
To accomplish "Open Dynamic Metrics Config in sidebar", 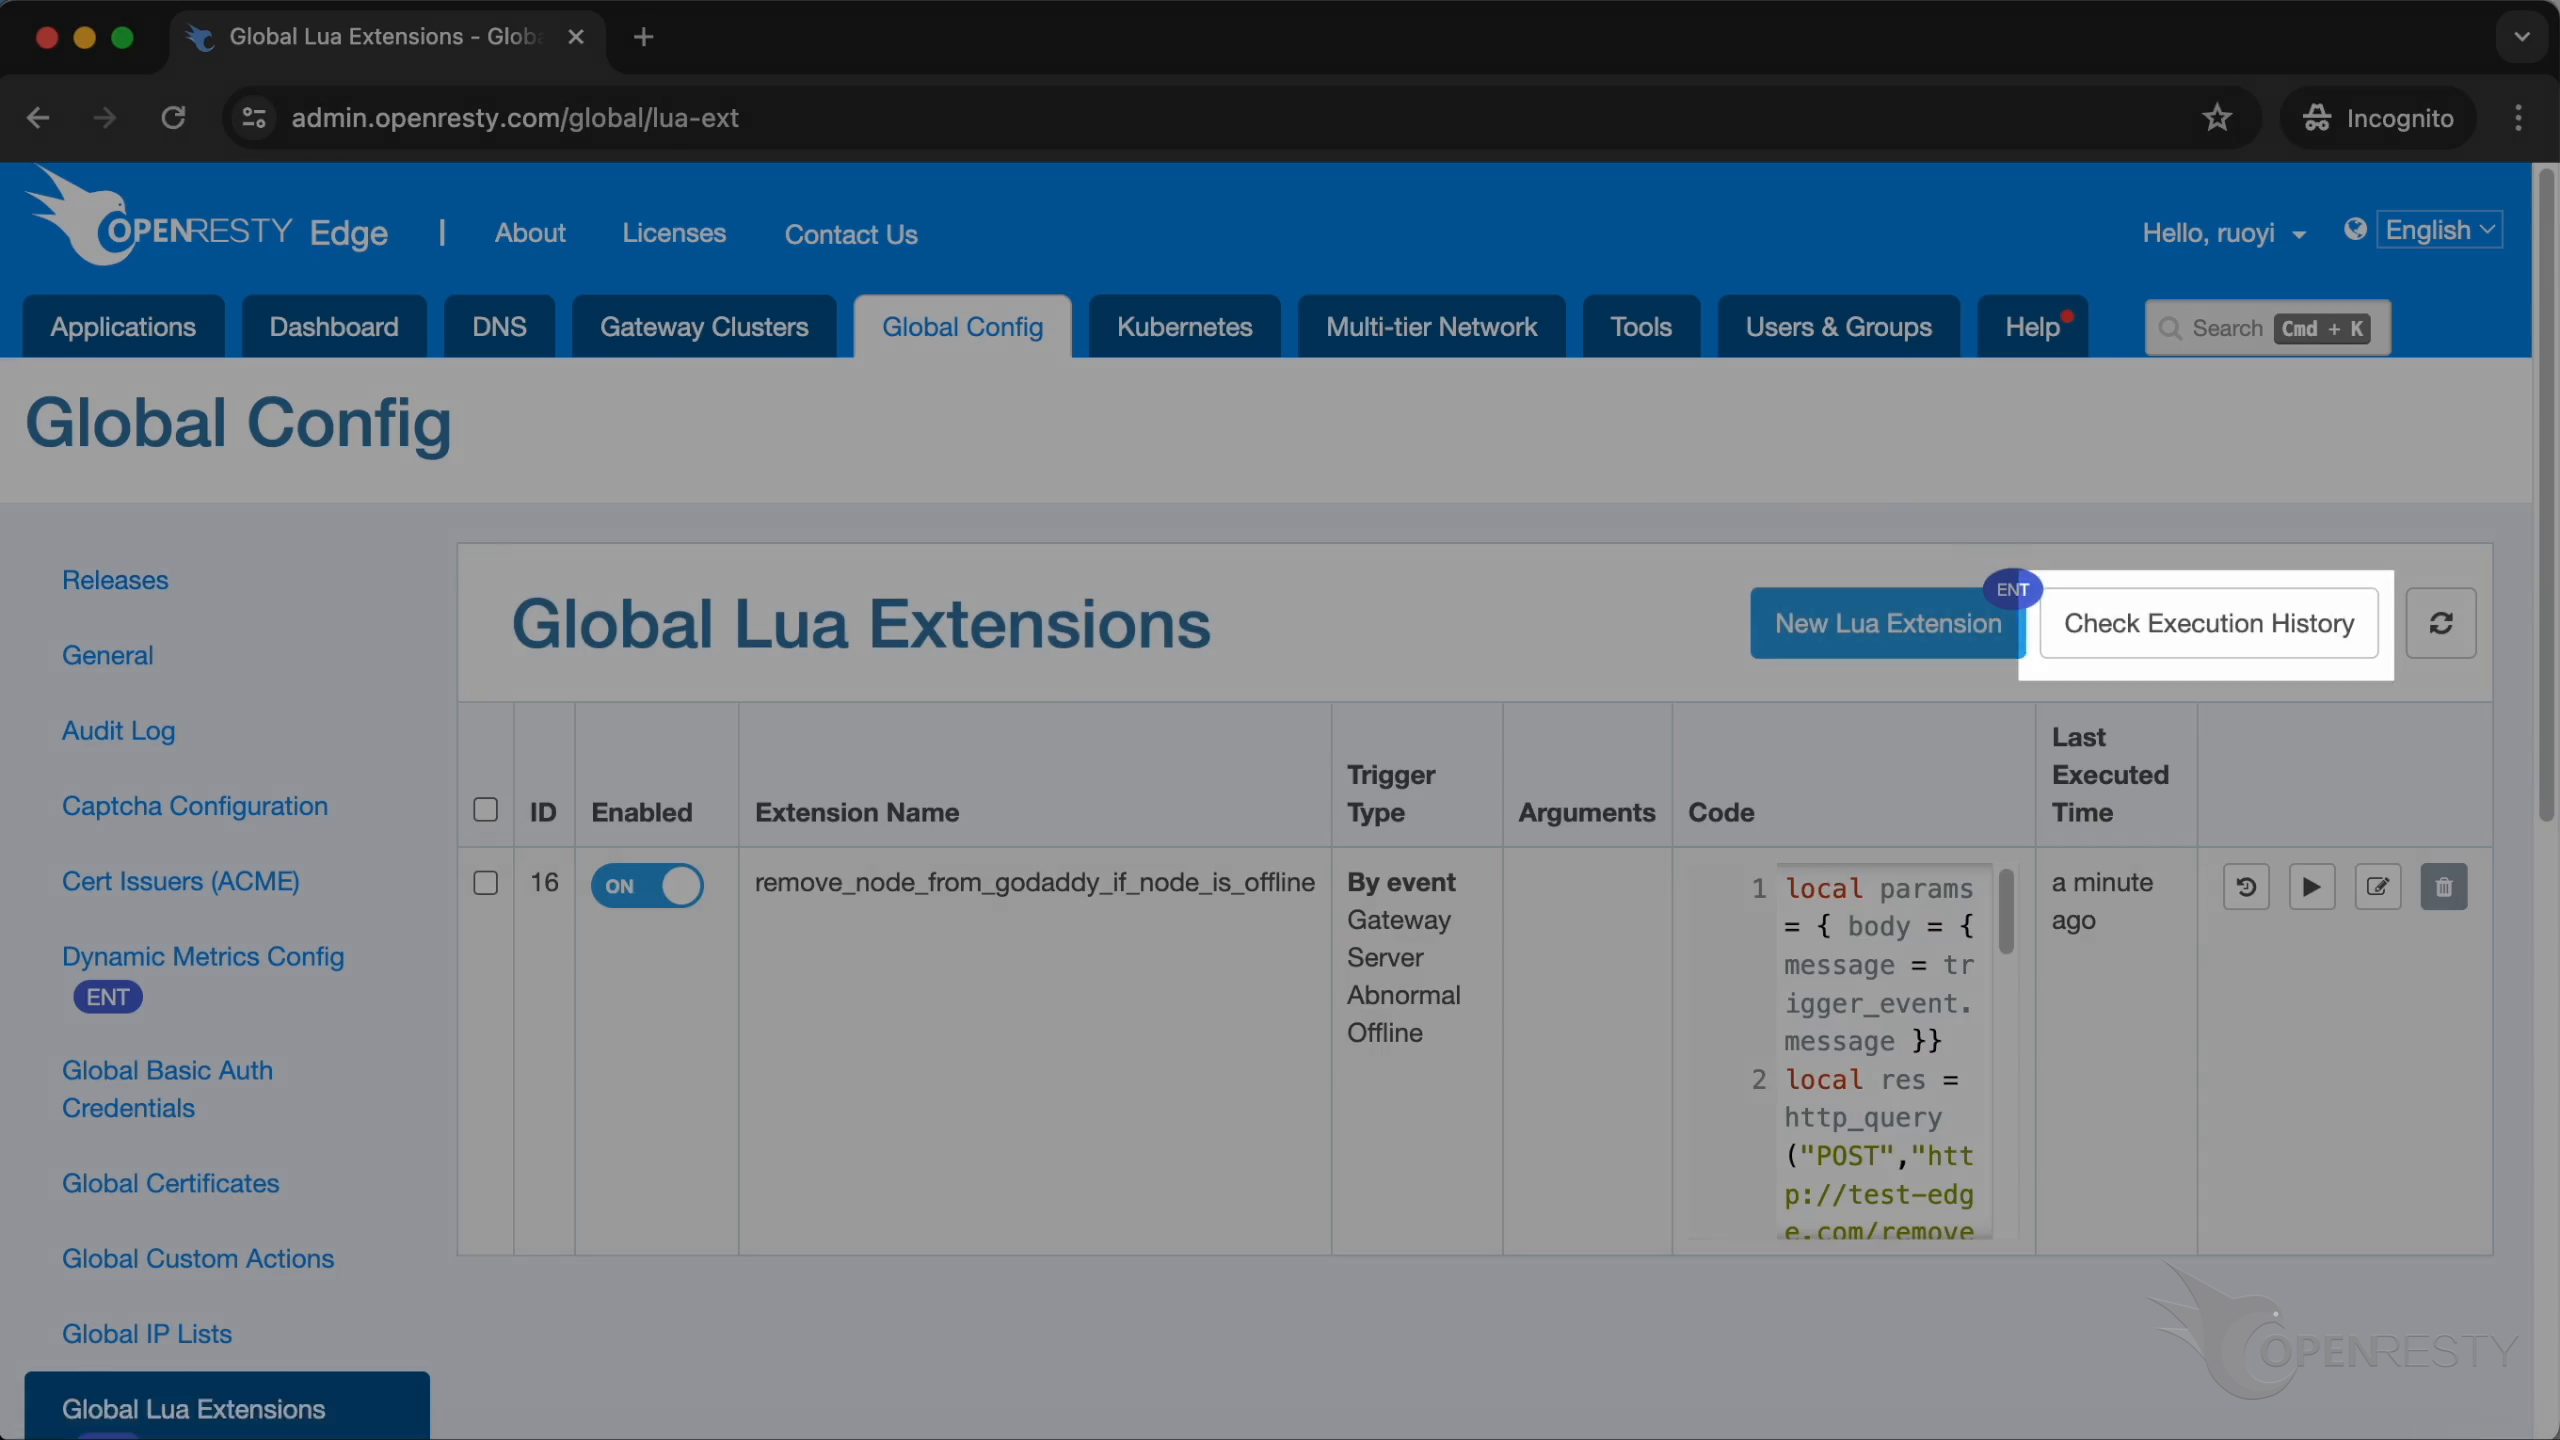I will [x=203, y=957].
